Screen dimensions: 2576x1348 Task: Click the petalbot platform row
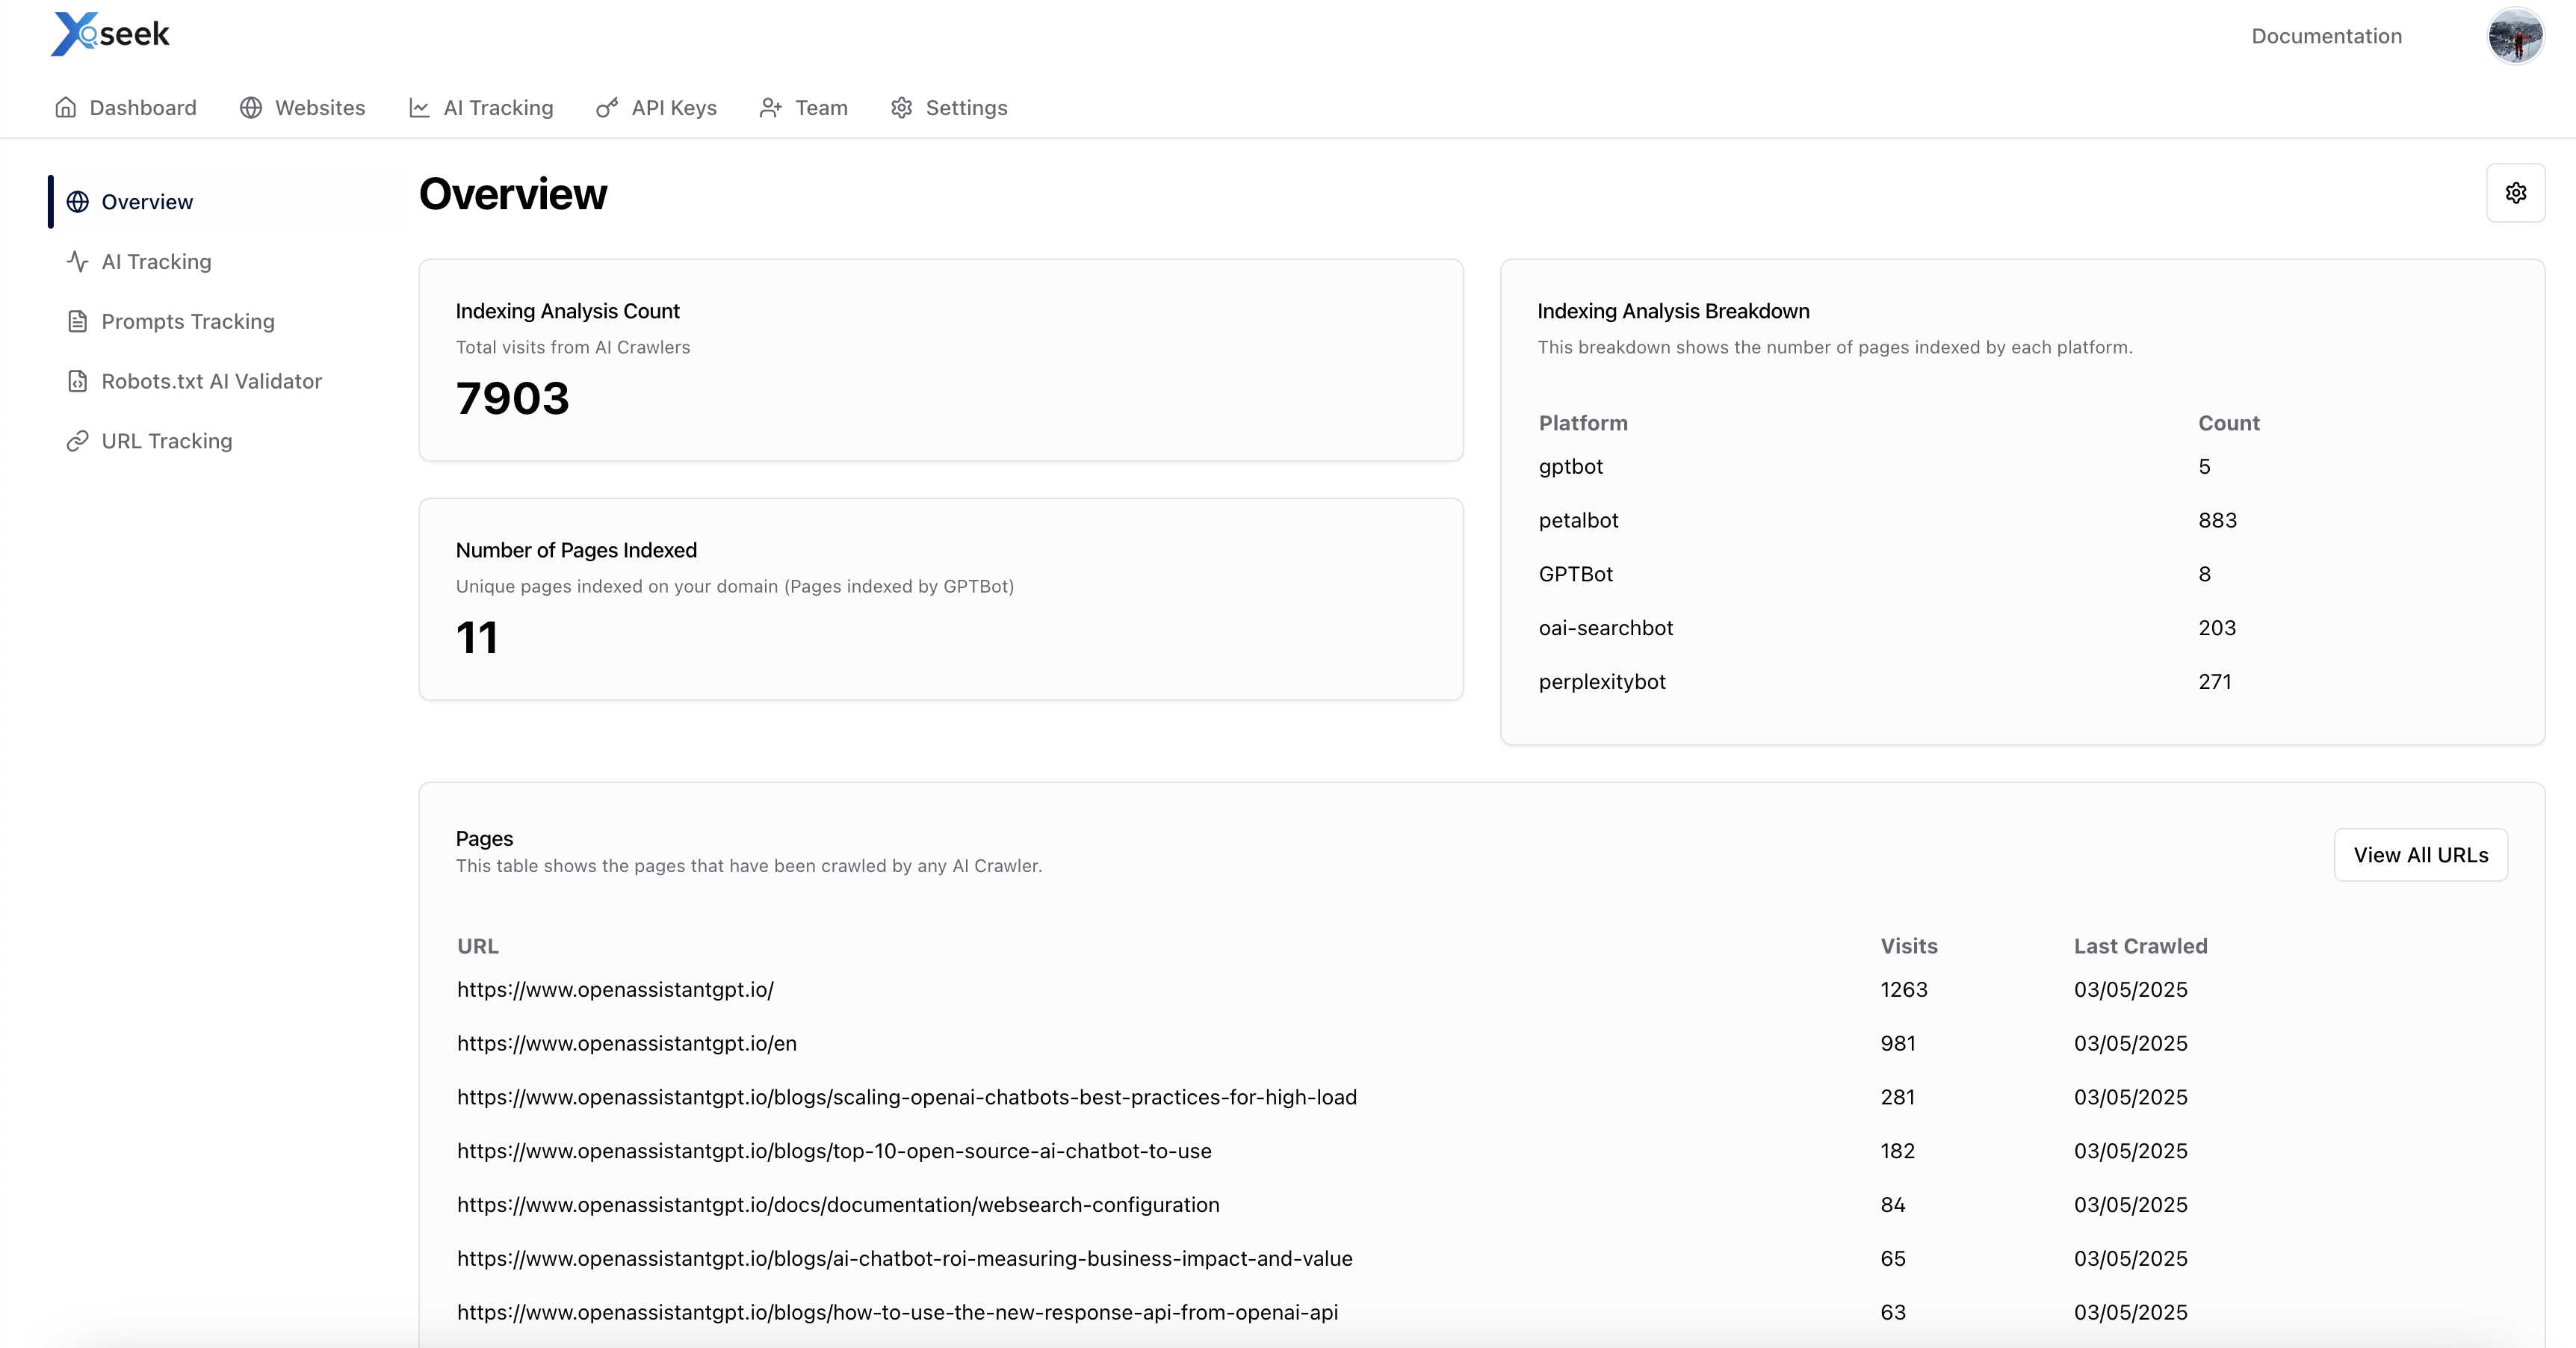(1578, 521)
